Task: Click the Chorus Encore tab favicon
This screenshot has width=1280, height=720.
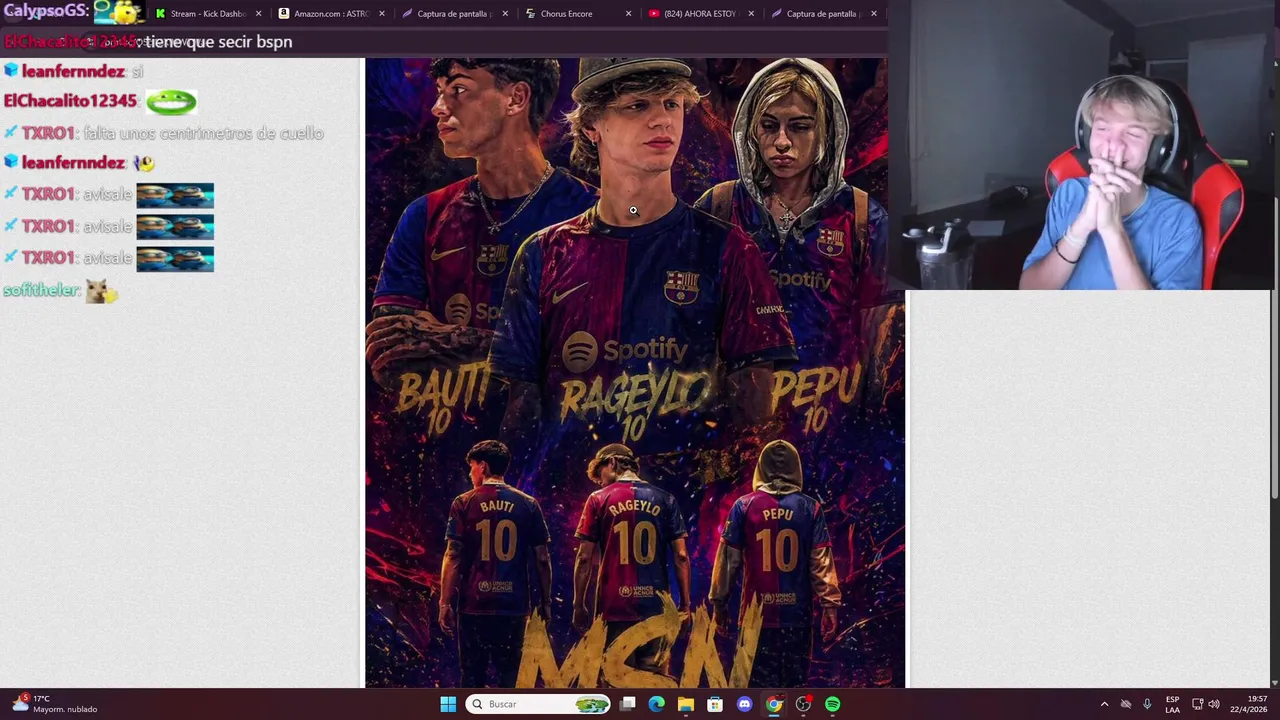Action: click(530, 14)
